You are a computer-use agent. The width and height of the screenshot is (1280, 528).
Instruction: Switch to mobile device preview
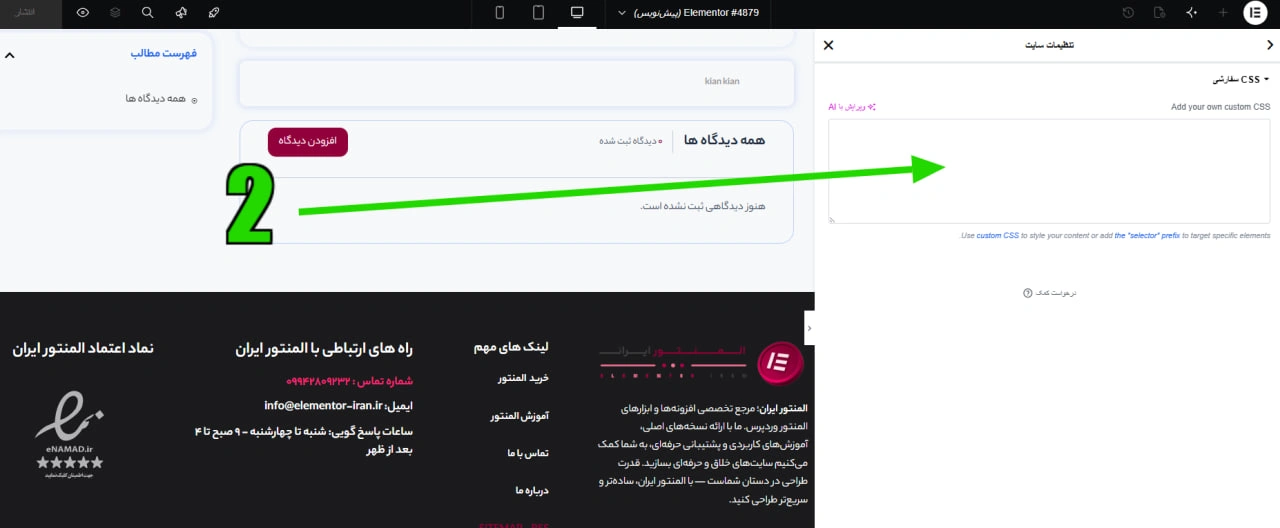pyautogui.click(x=500, y=13)
